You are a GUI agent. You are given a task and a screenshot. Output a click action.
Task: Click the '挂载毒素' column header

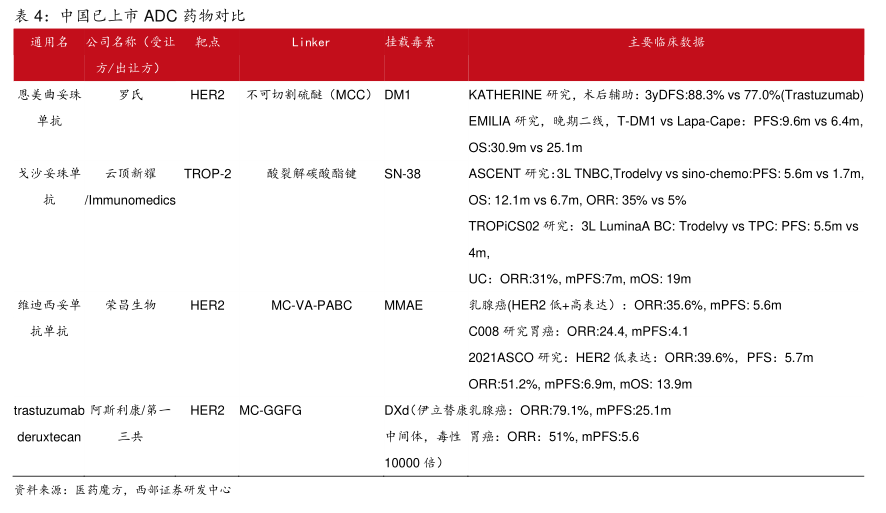pos(410,42)
